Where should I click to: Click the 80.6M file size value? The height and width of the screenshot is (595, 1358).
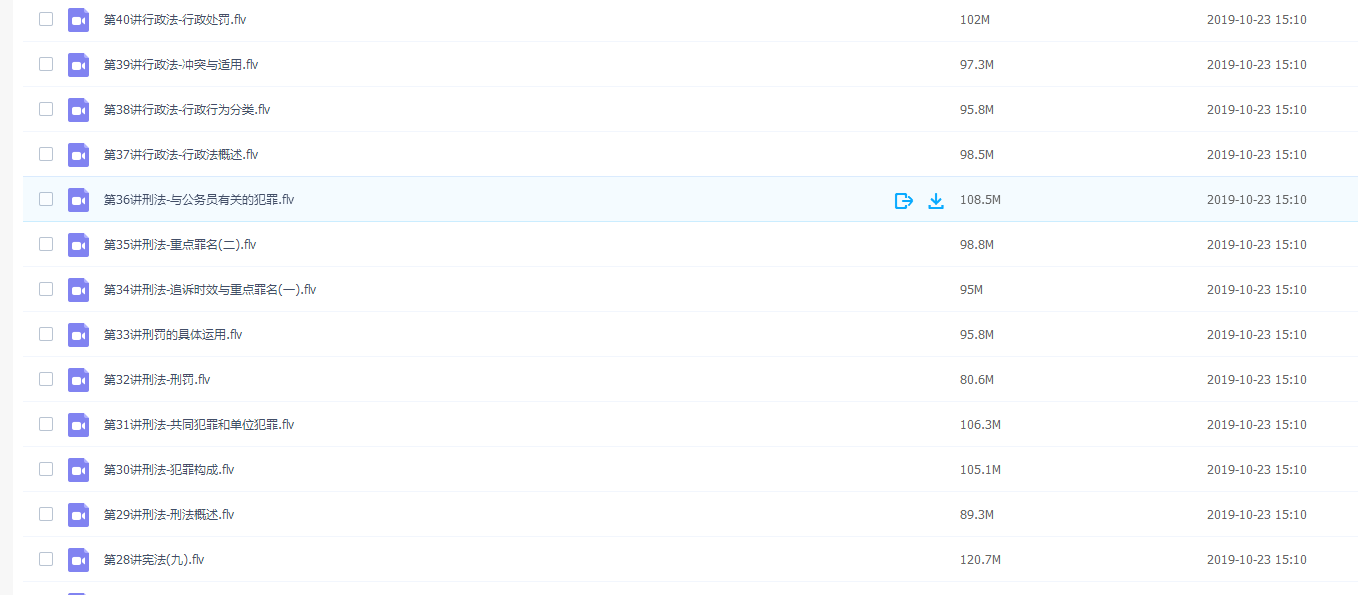977,380
